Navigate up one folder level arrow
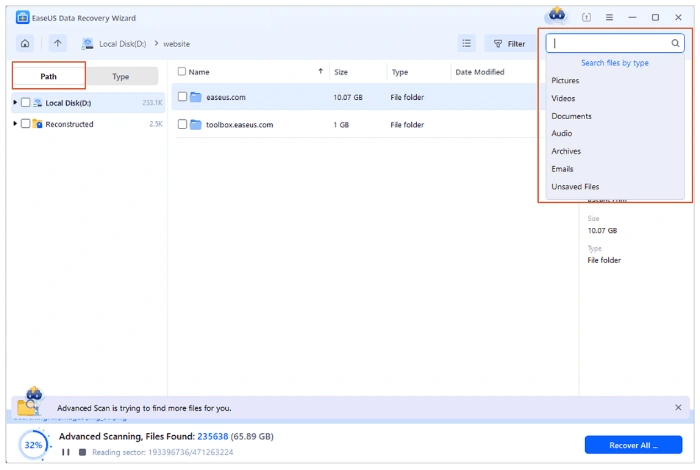The image size is (700, 470). coord(58,43)
